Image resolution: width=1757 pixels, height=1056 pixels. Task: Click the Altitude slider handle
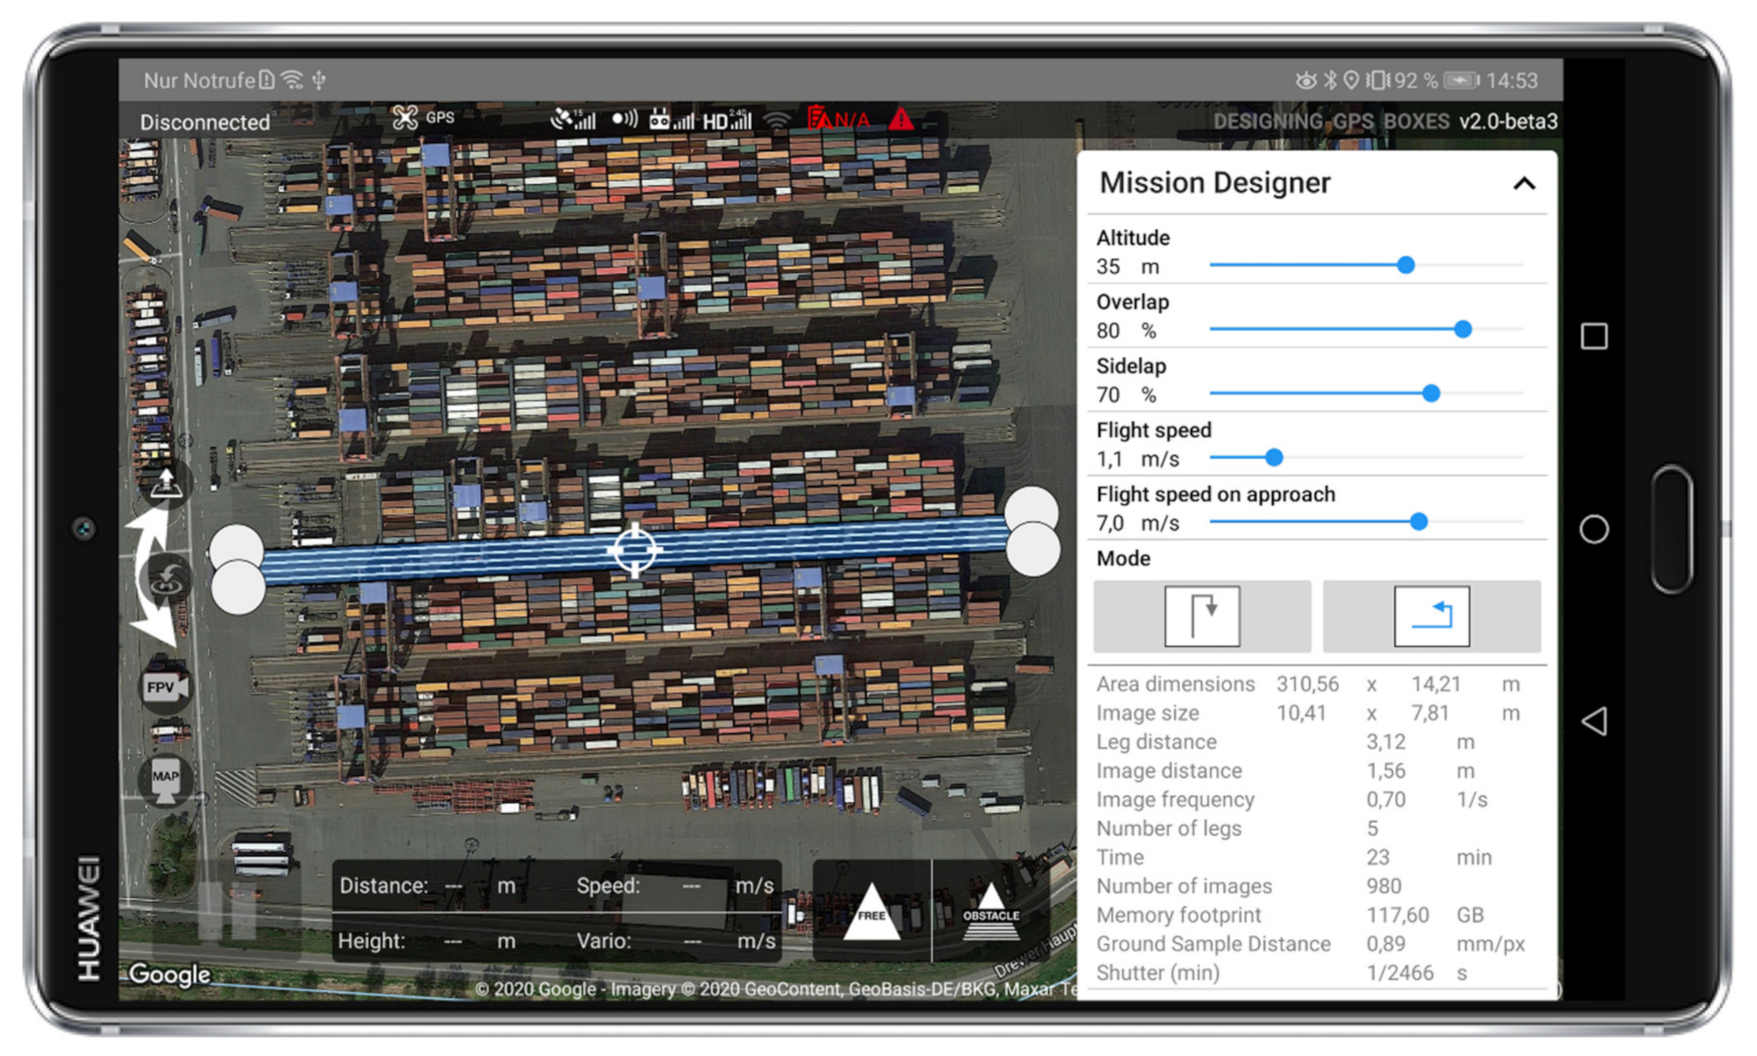click(1405, 265)
